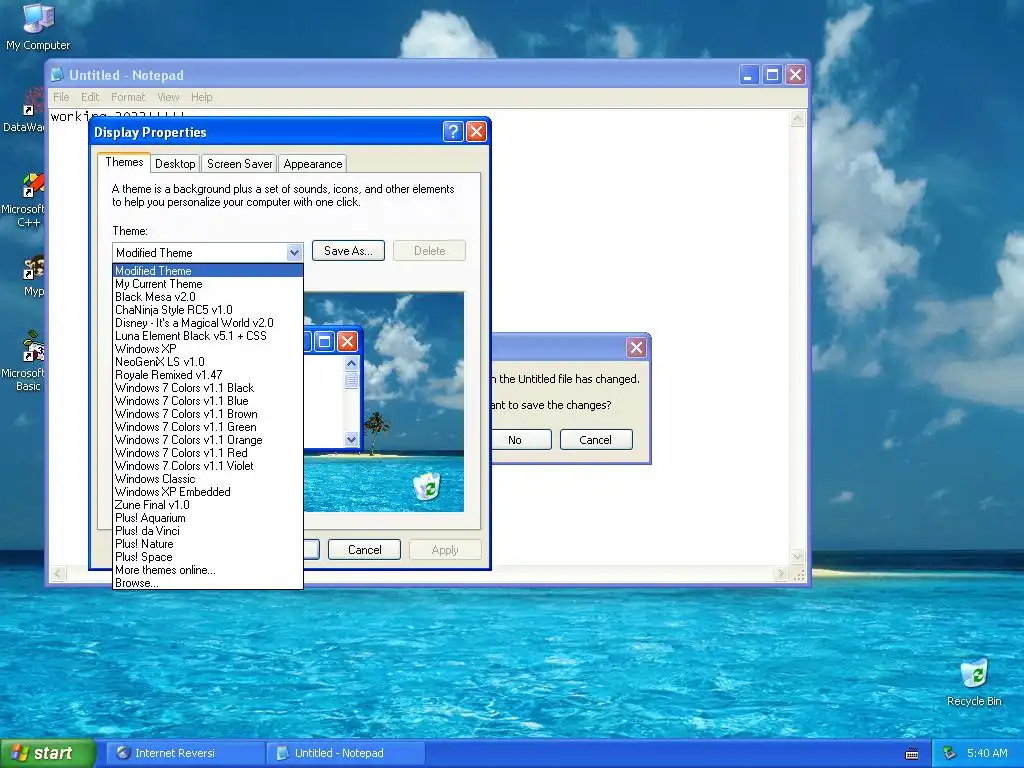Click the keyboard icon in the taskbar
Screen dimensions: 1024x768
point(912,754)
